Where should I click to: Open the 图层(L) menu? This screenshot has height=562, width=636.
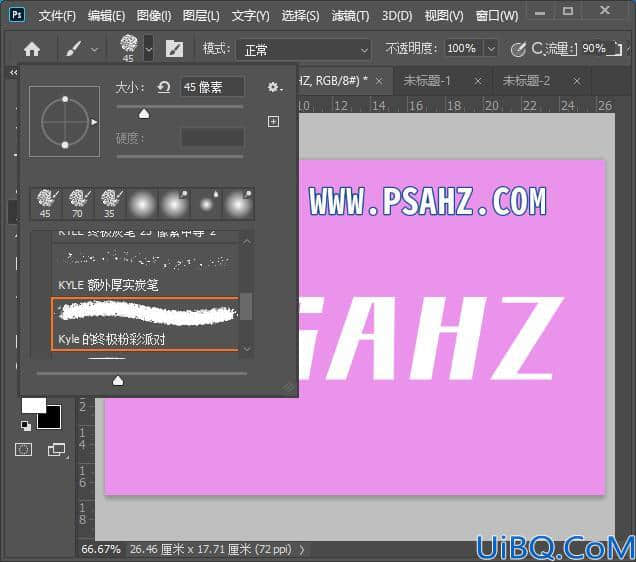point(201,16)
